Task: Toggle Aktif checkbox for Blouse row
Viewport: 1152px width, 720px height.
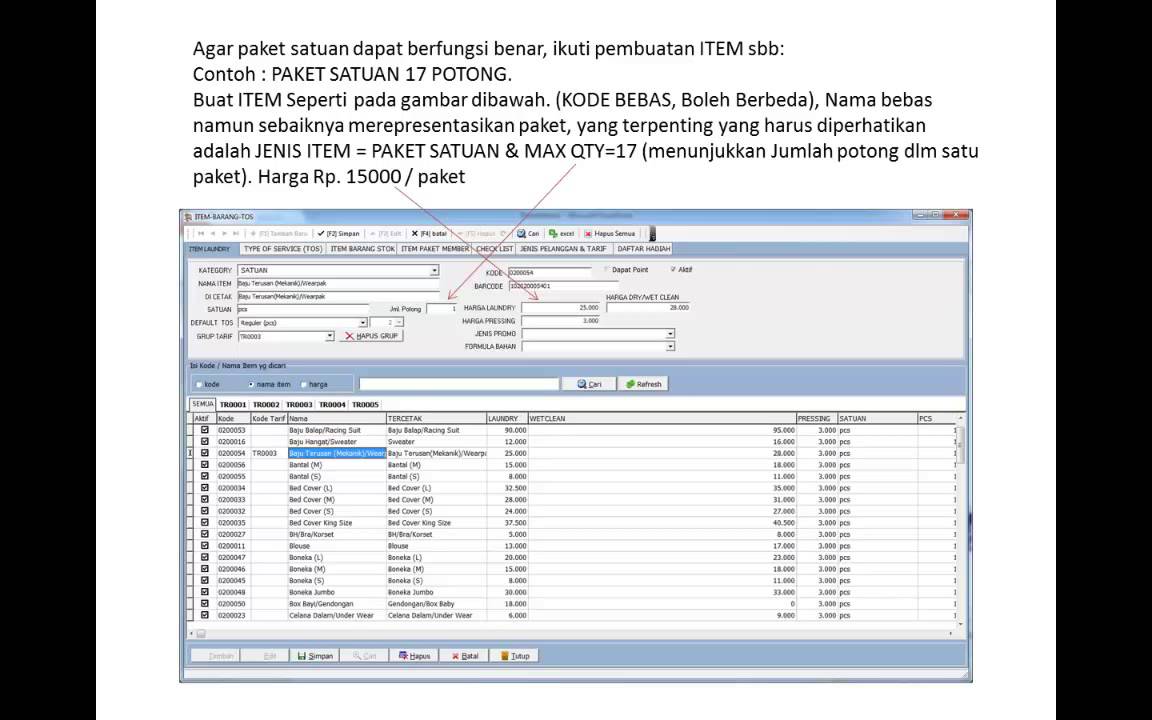Action: coord(204,546)
